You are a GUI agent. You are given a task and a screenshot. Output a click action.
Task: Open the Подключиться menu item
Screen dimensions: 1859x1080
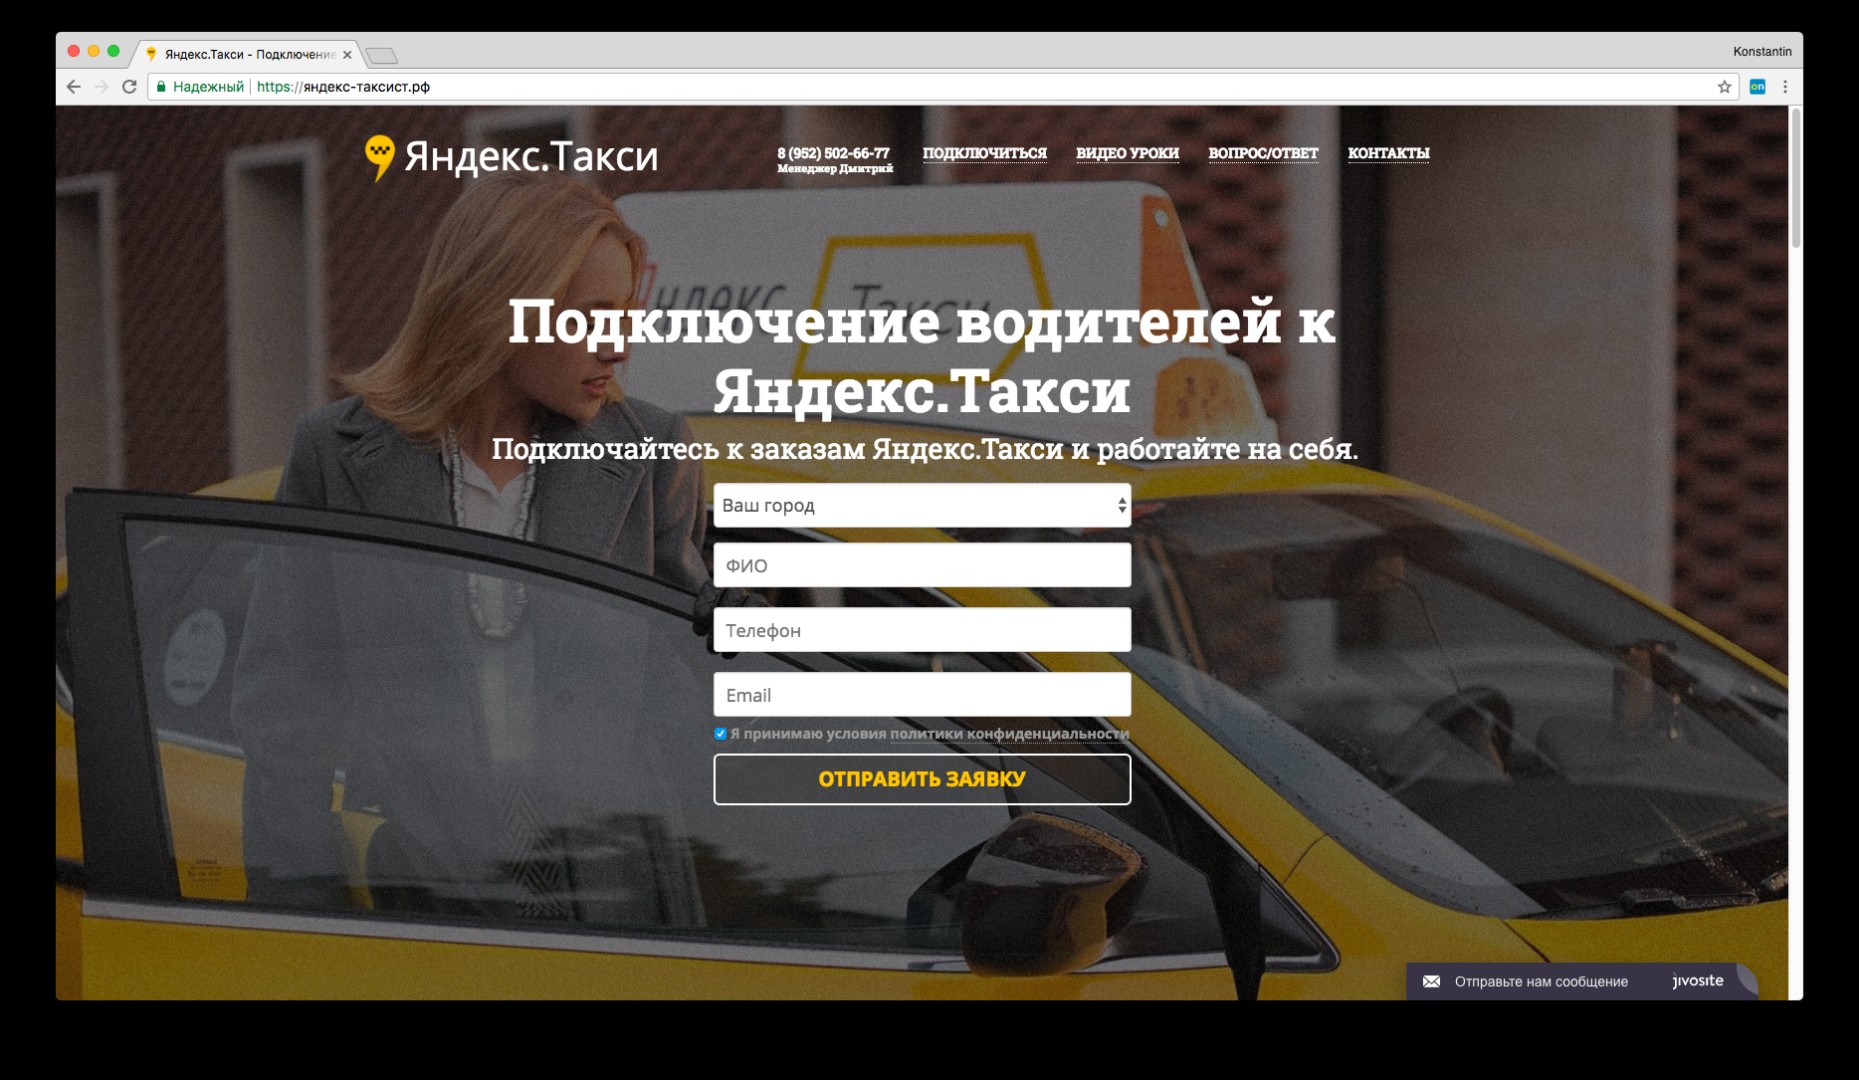[x=984, y=153]
